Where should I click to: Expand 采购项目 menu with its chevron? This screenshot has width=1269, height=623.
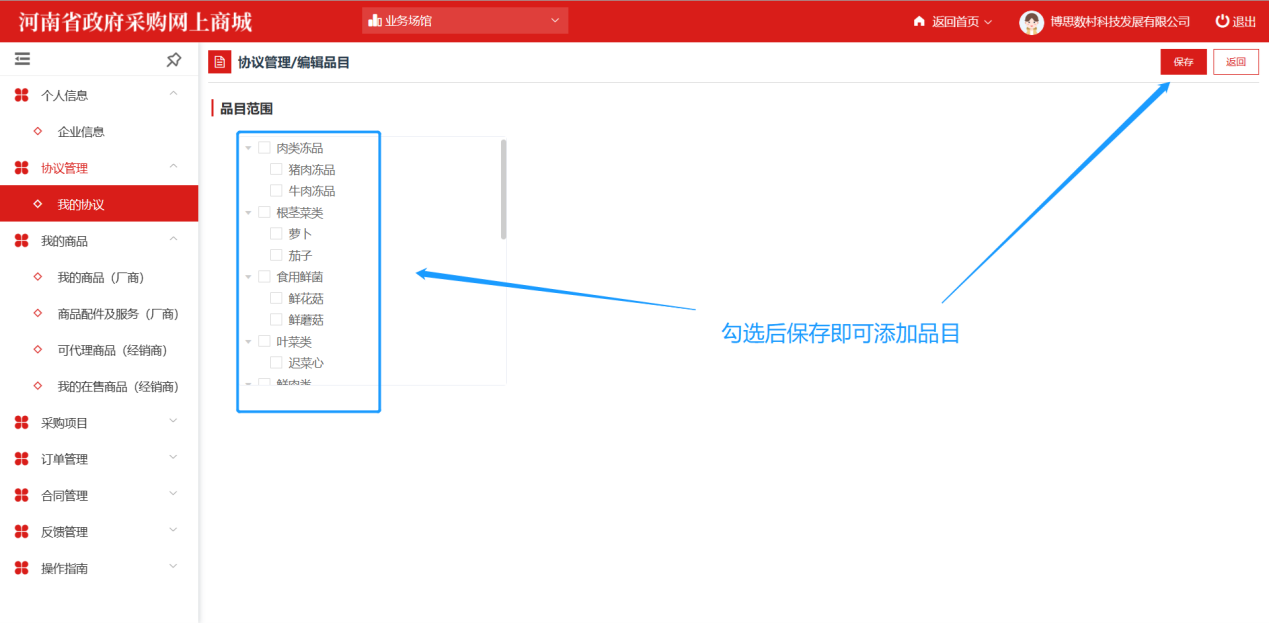click(x=173, y=421)
